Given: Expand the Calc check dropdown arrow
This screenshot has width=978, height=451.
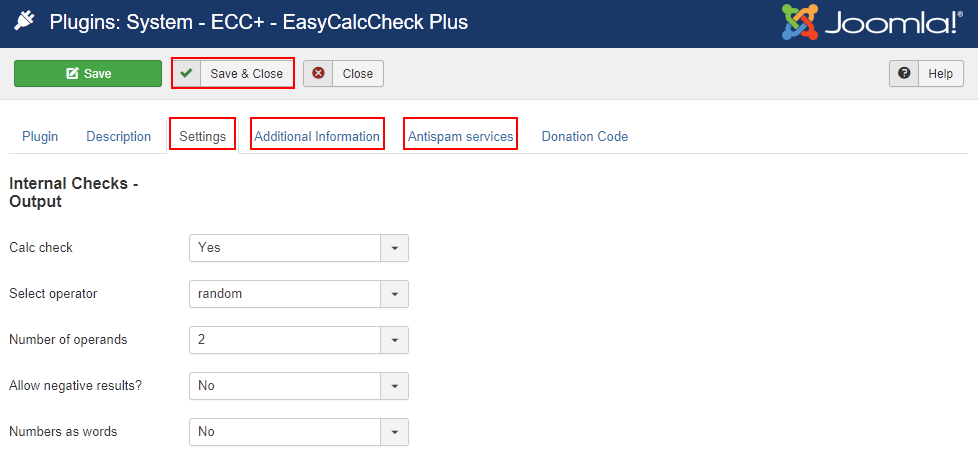Looking at the screenshot, I should tap(394, 248).
